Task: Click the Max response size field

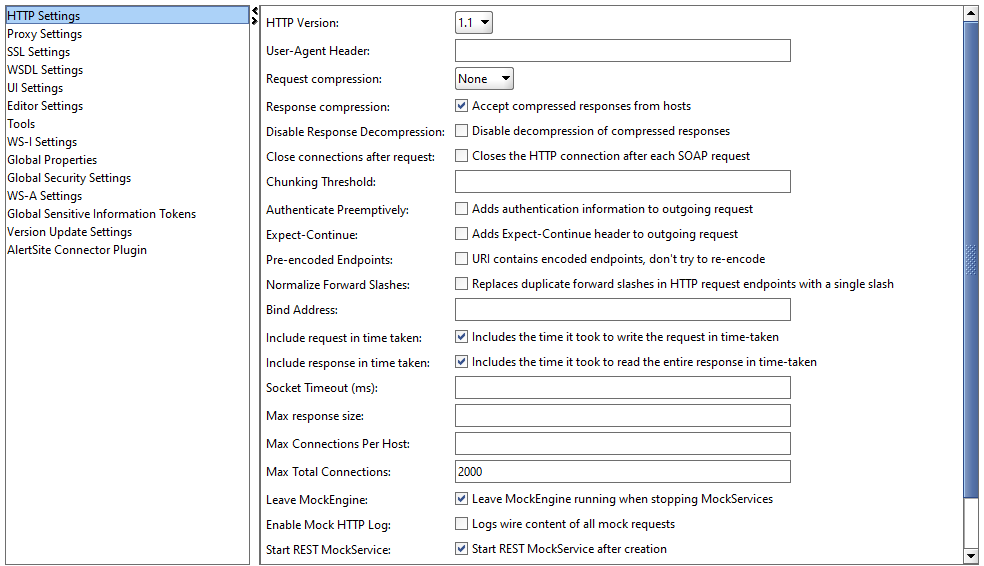Action: (623, 415)
